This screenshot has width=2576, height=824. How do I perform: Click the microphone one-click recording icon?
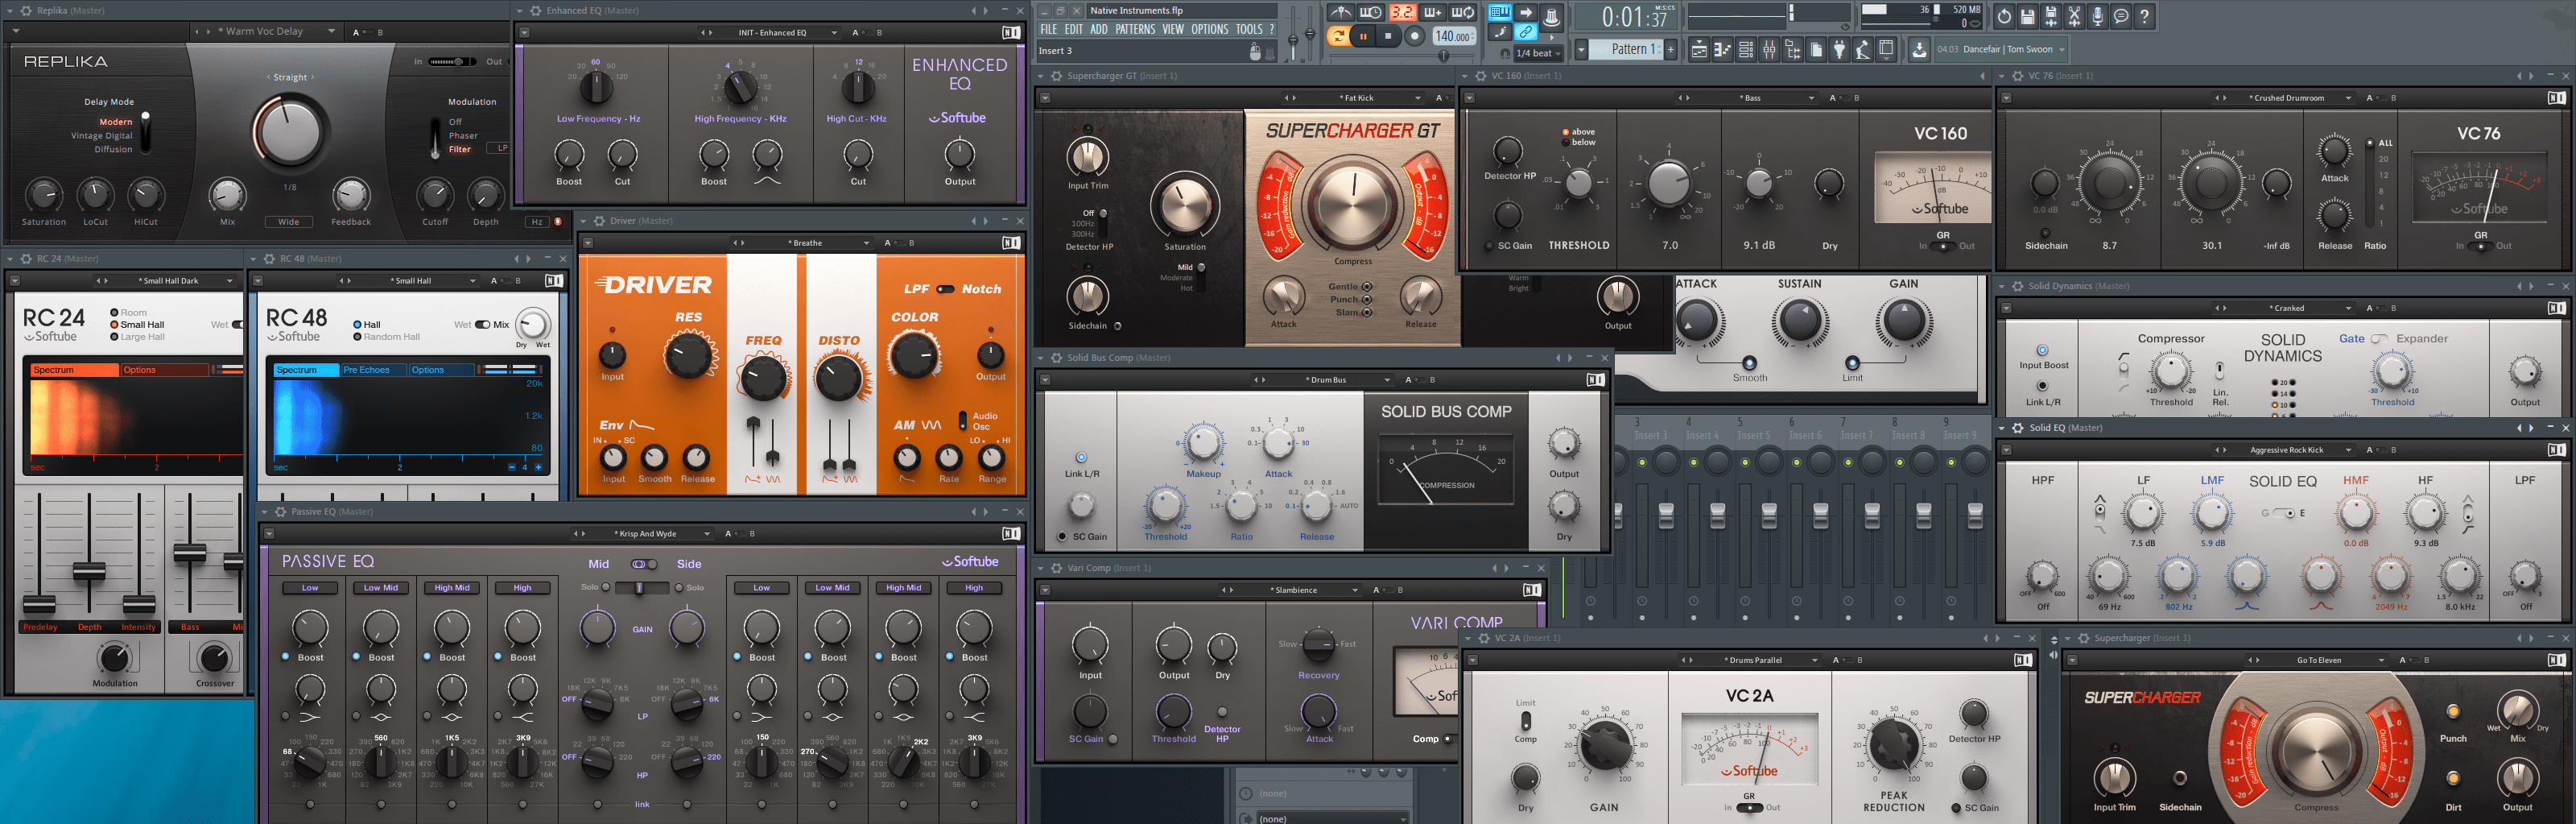2098,17
